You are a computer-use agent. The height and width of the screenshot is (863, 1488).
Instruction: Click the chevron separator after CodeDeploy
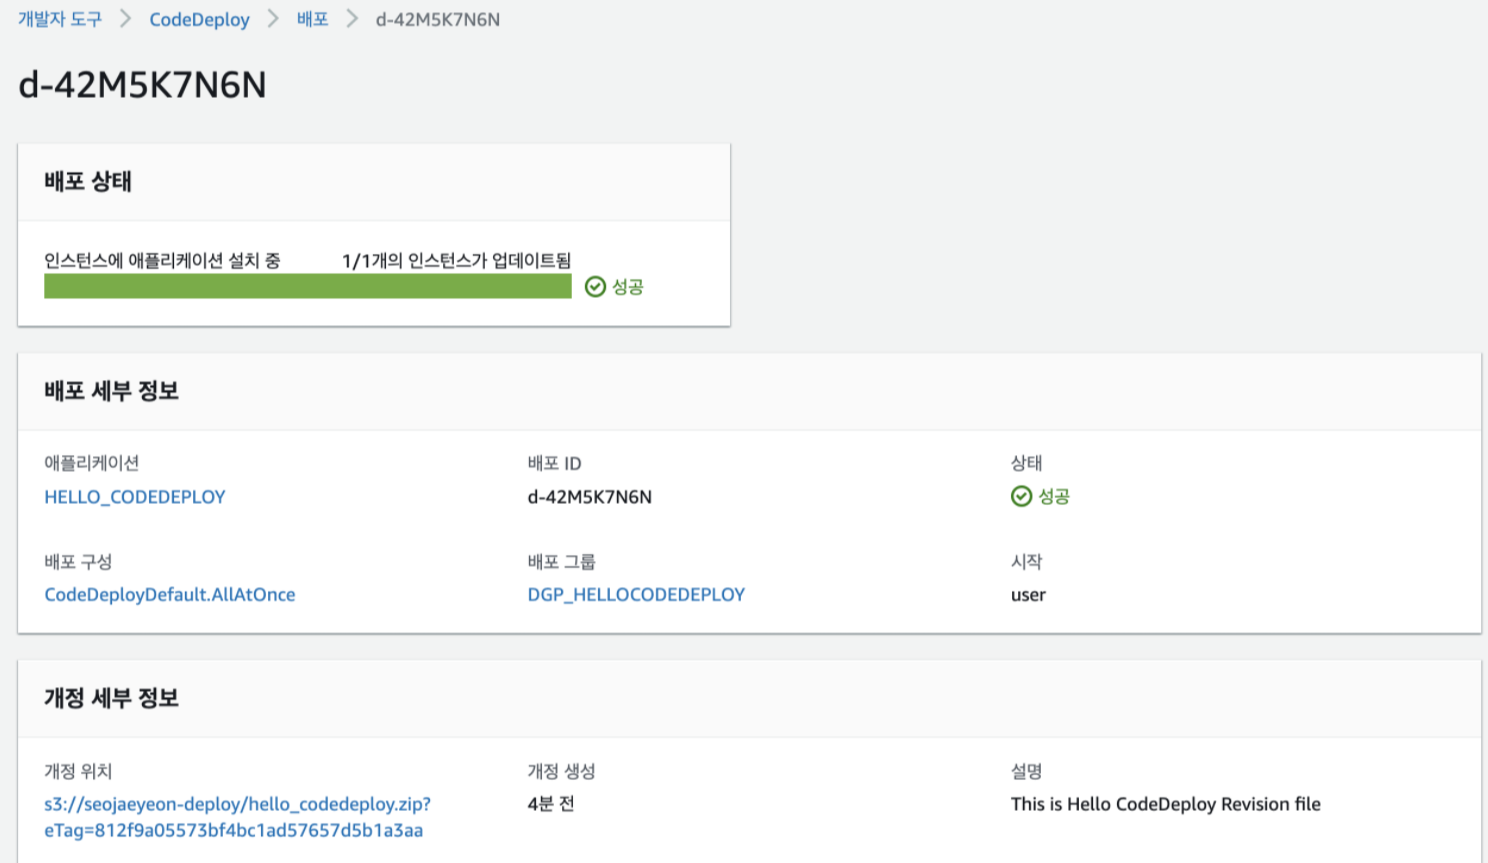[x=273, y=19]
